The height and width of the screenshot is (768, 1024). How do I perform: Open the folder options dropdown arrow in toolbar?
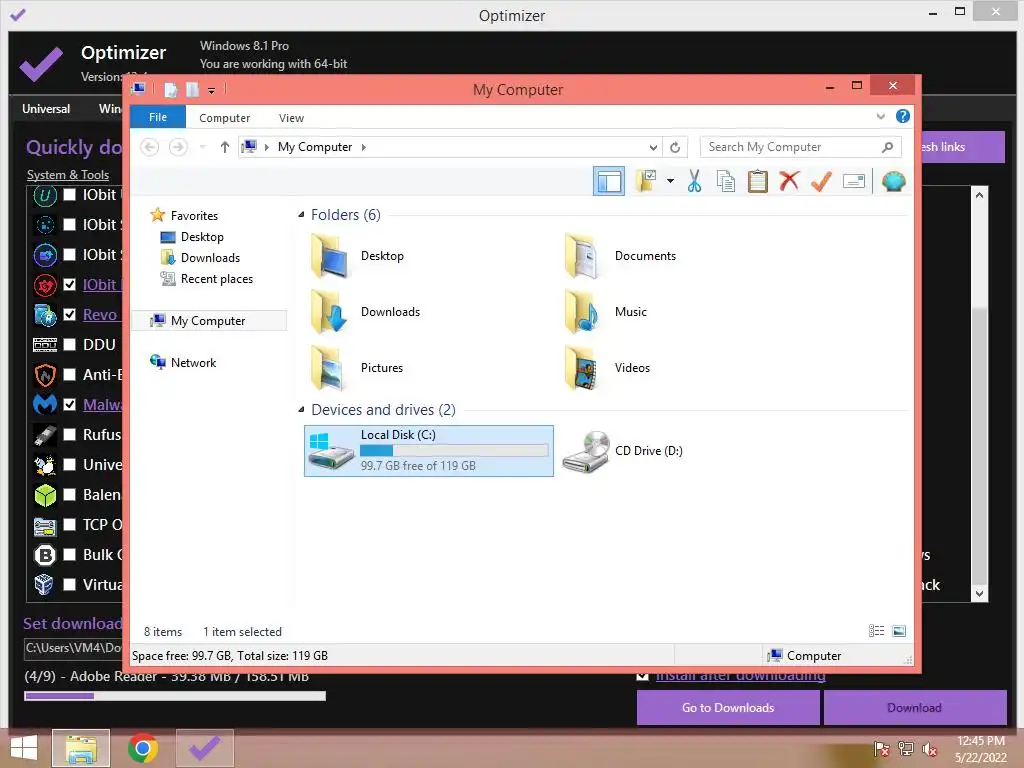tap(670, 181)
